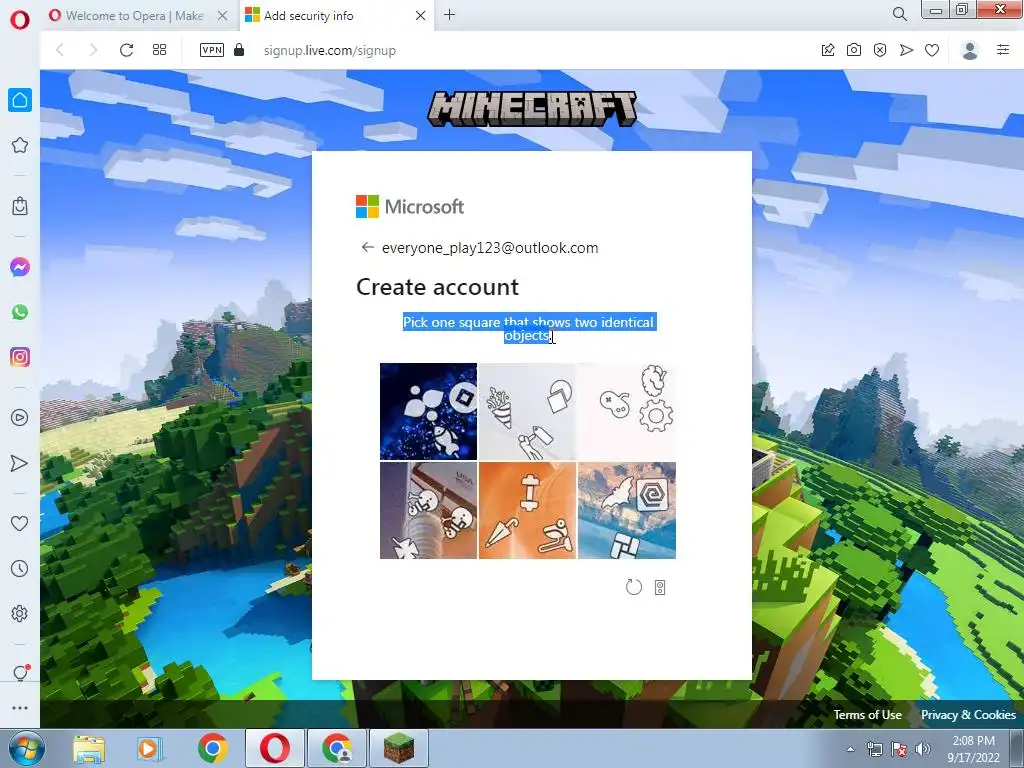The width and height of the screenshot is (1024, 768).
Task: Switch to Add security info tab
Action: [308, 16]
